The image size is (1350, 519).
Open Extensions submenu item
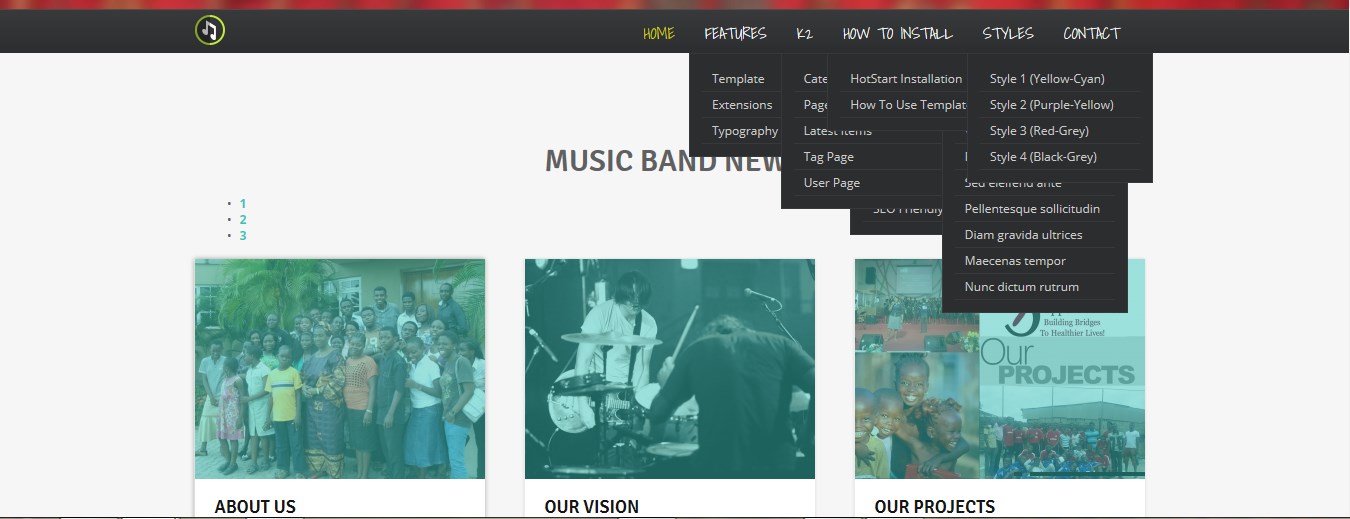click(742, 105)
